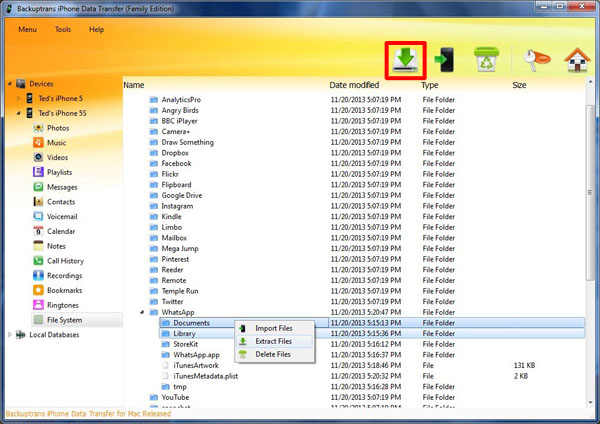This screenshot has height=424, width=600.
Task: Open the Backuptrans for Mac Released link
Action: [88, 414]
